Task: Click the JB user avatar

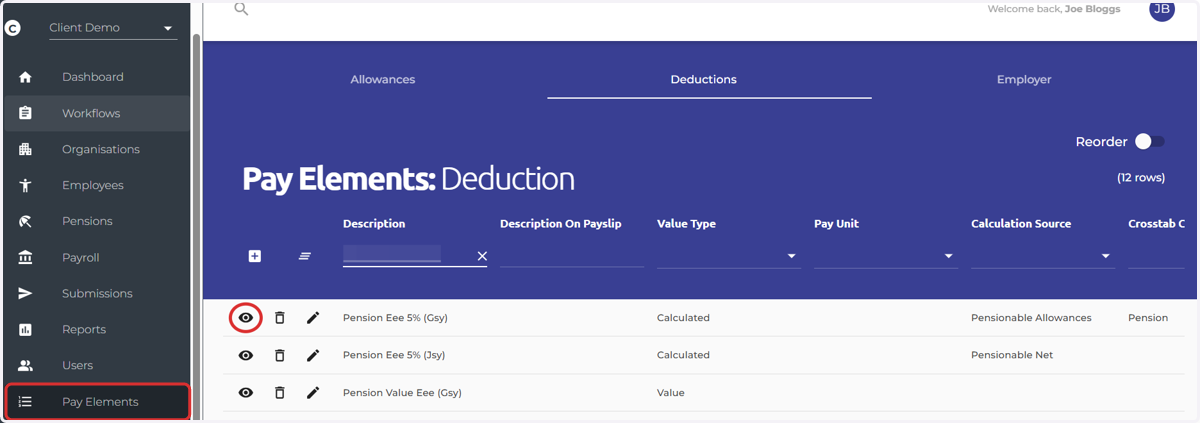Action: [x=1162, y=9]
